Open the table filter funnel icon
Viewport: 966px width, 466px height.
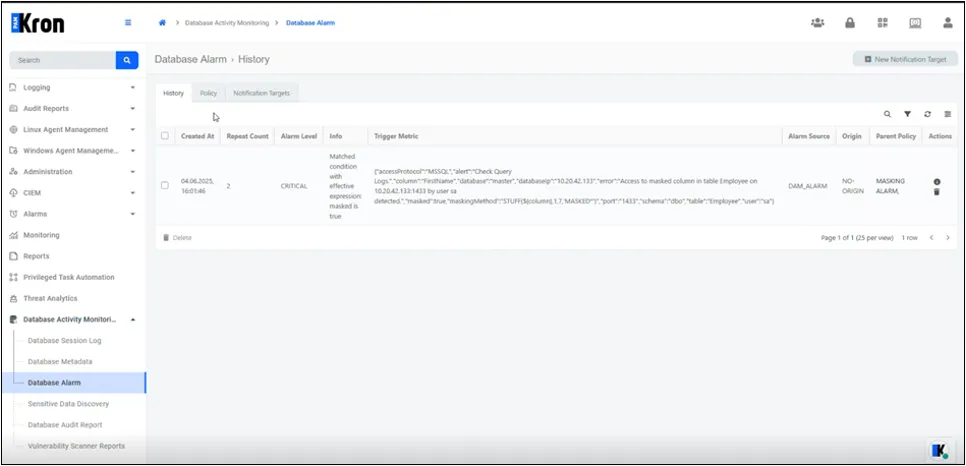[x=907, y=114]
